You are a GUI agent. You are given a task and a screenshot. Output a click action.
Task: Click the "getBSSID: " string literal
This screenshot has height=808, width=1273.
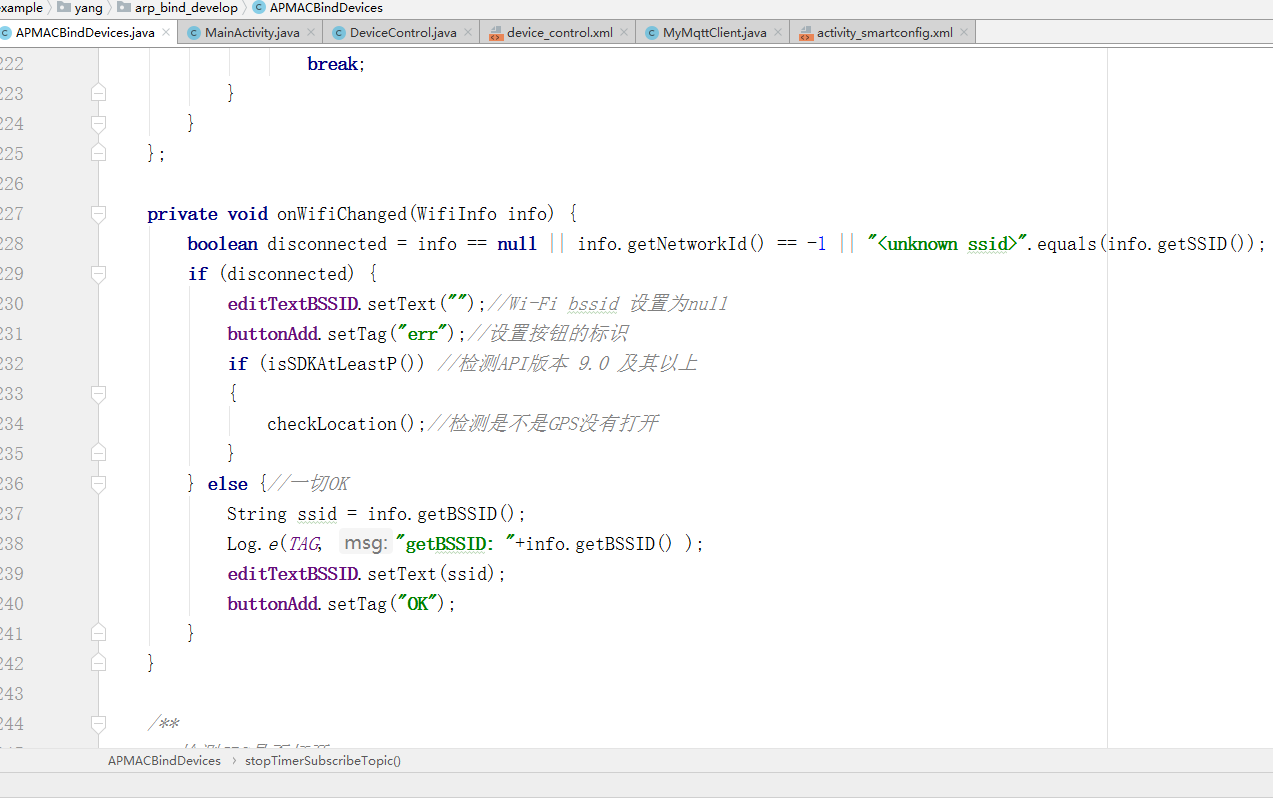[455, 544]
